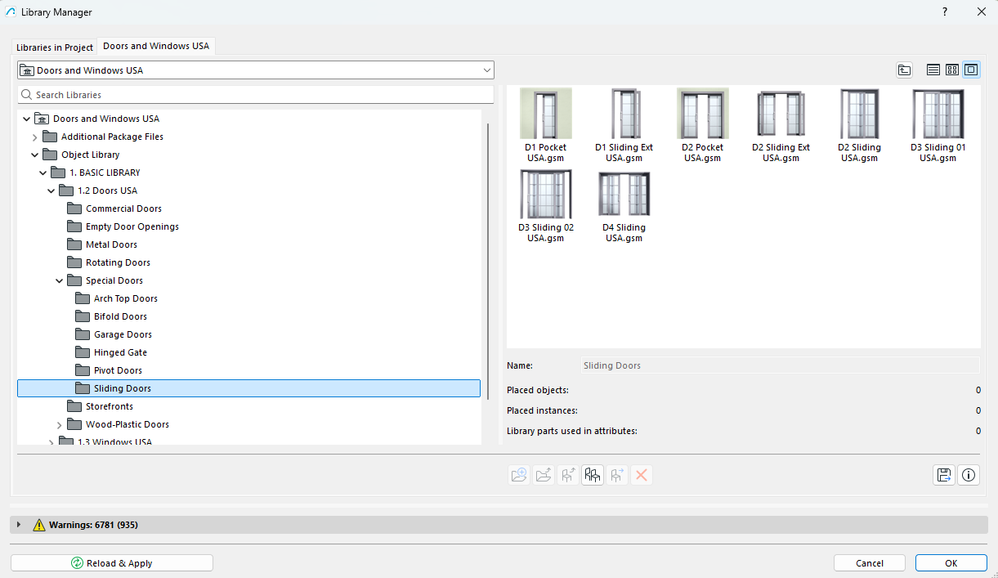Click the add library folder icon

point(519,475)
